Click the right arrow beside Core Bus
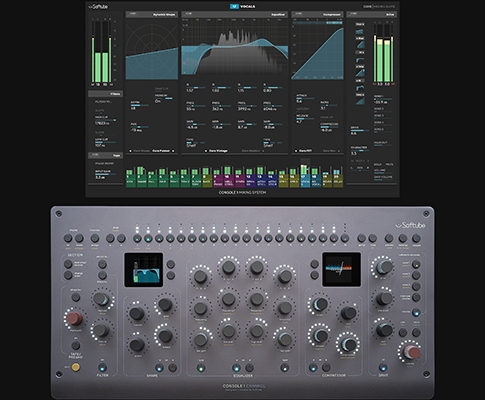 339,151
